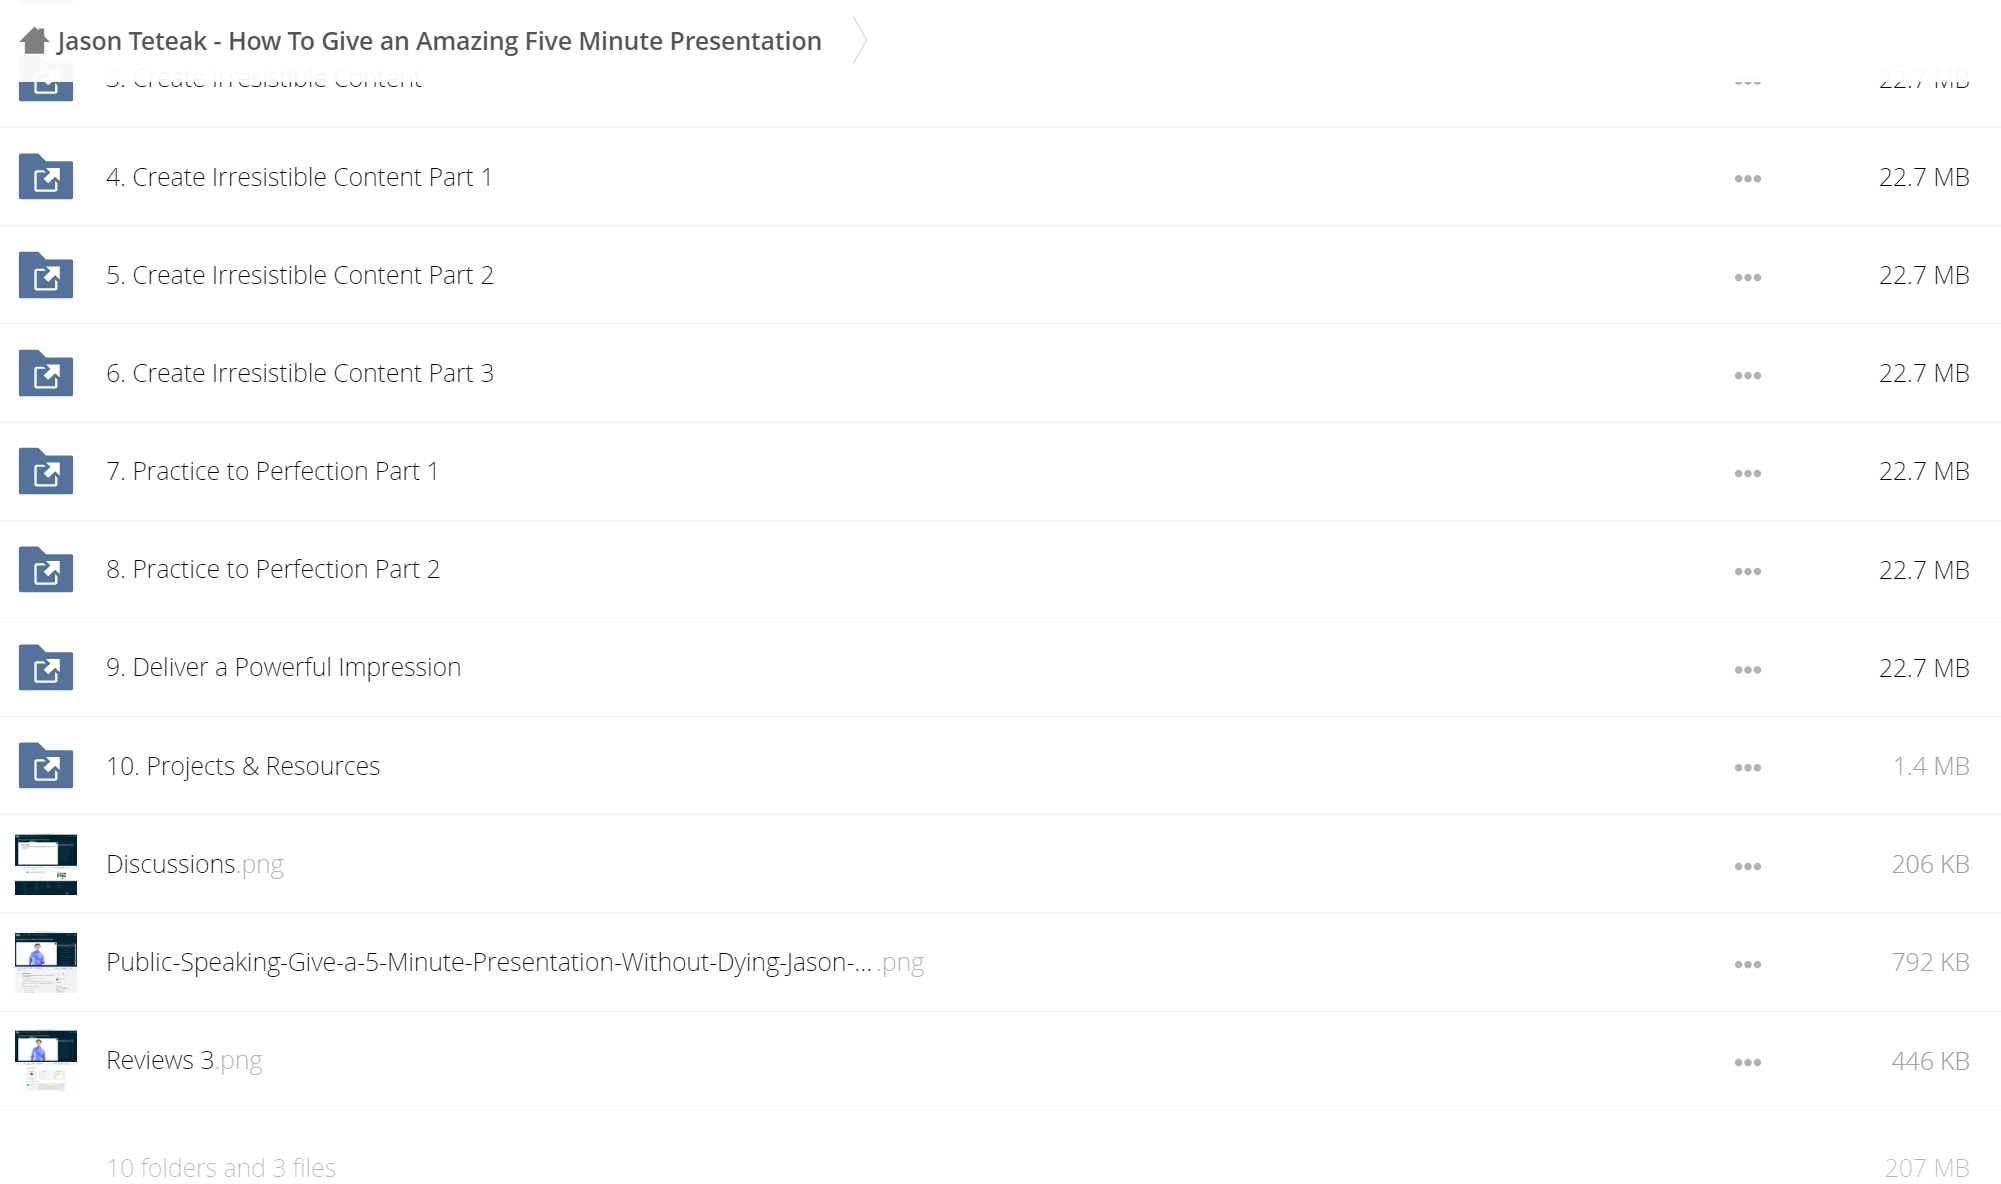Click folder icon next to Deliver a Powerful Impression
This screenshot has width=2001, height=1184.
[46, 667]
